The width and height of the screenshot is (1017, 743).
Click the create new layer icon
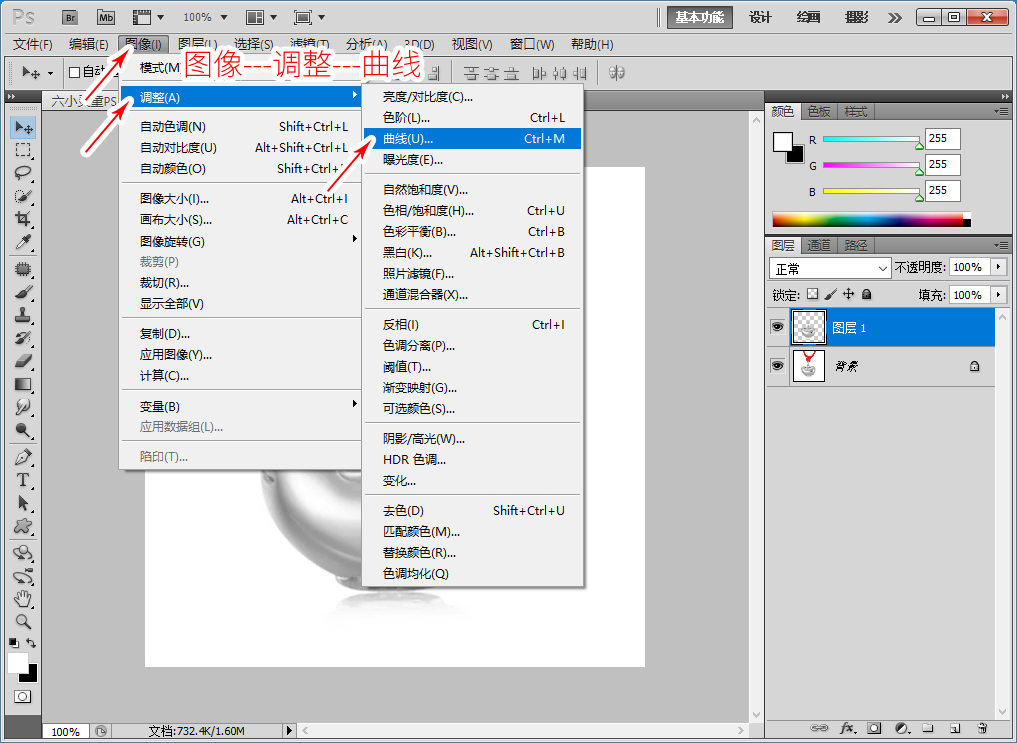point(955,728)
